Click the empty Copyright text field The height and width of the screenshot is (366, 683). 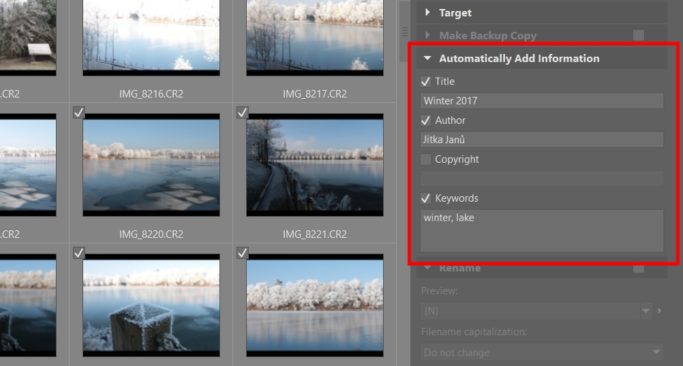click(x=541, y=179)
